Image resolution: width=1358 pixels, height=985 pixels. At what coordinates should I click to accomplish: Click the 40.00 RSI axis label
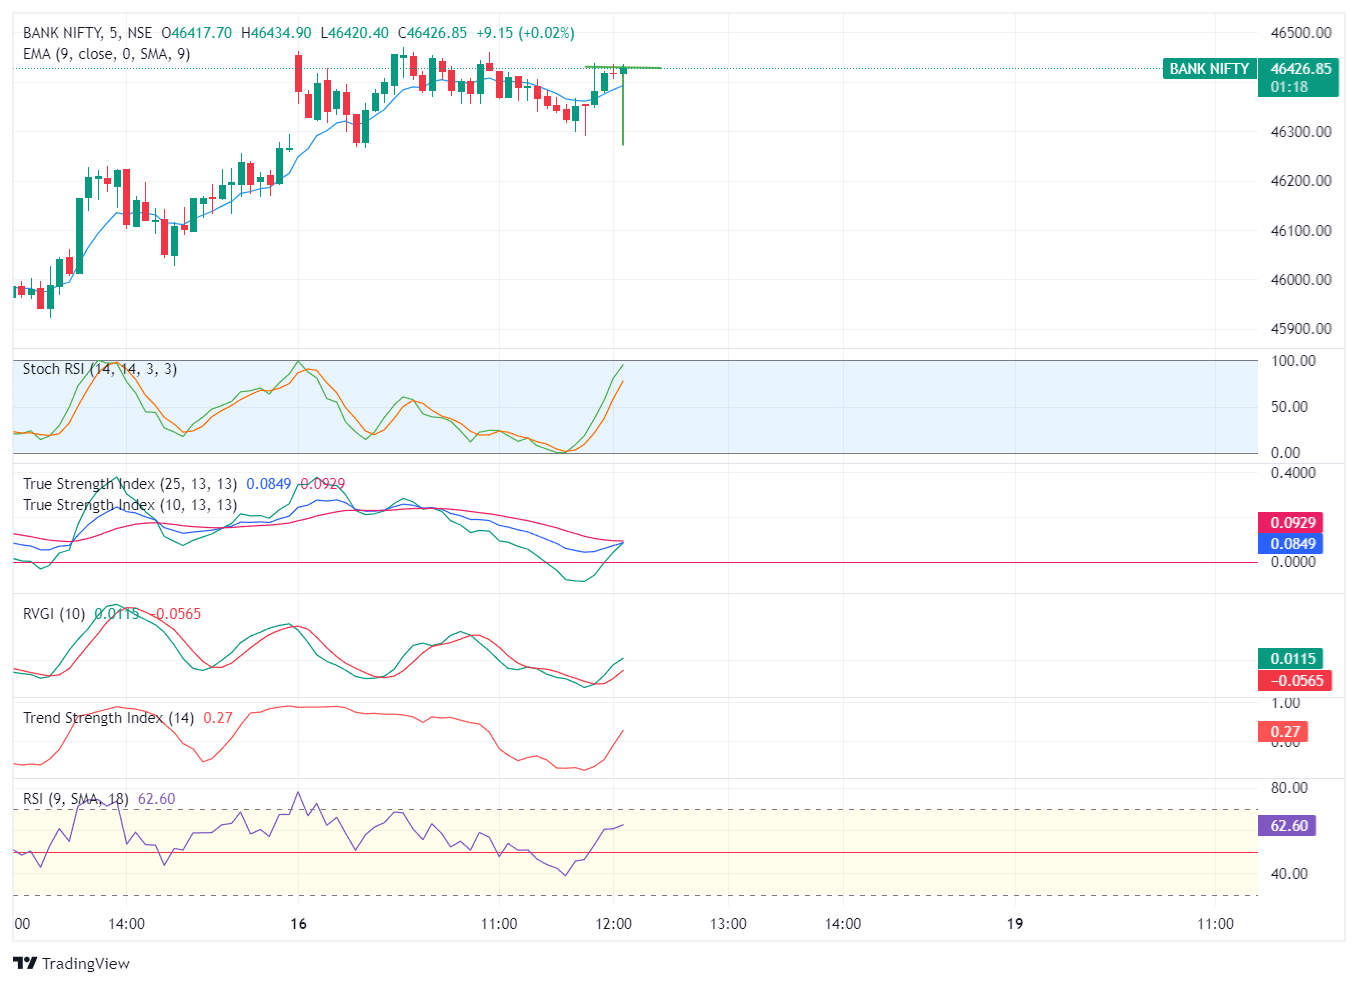pyautogui.click(x=1289, y=874)
